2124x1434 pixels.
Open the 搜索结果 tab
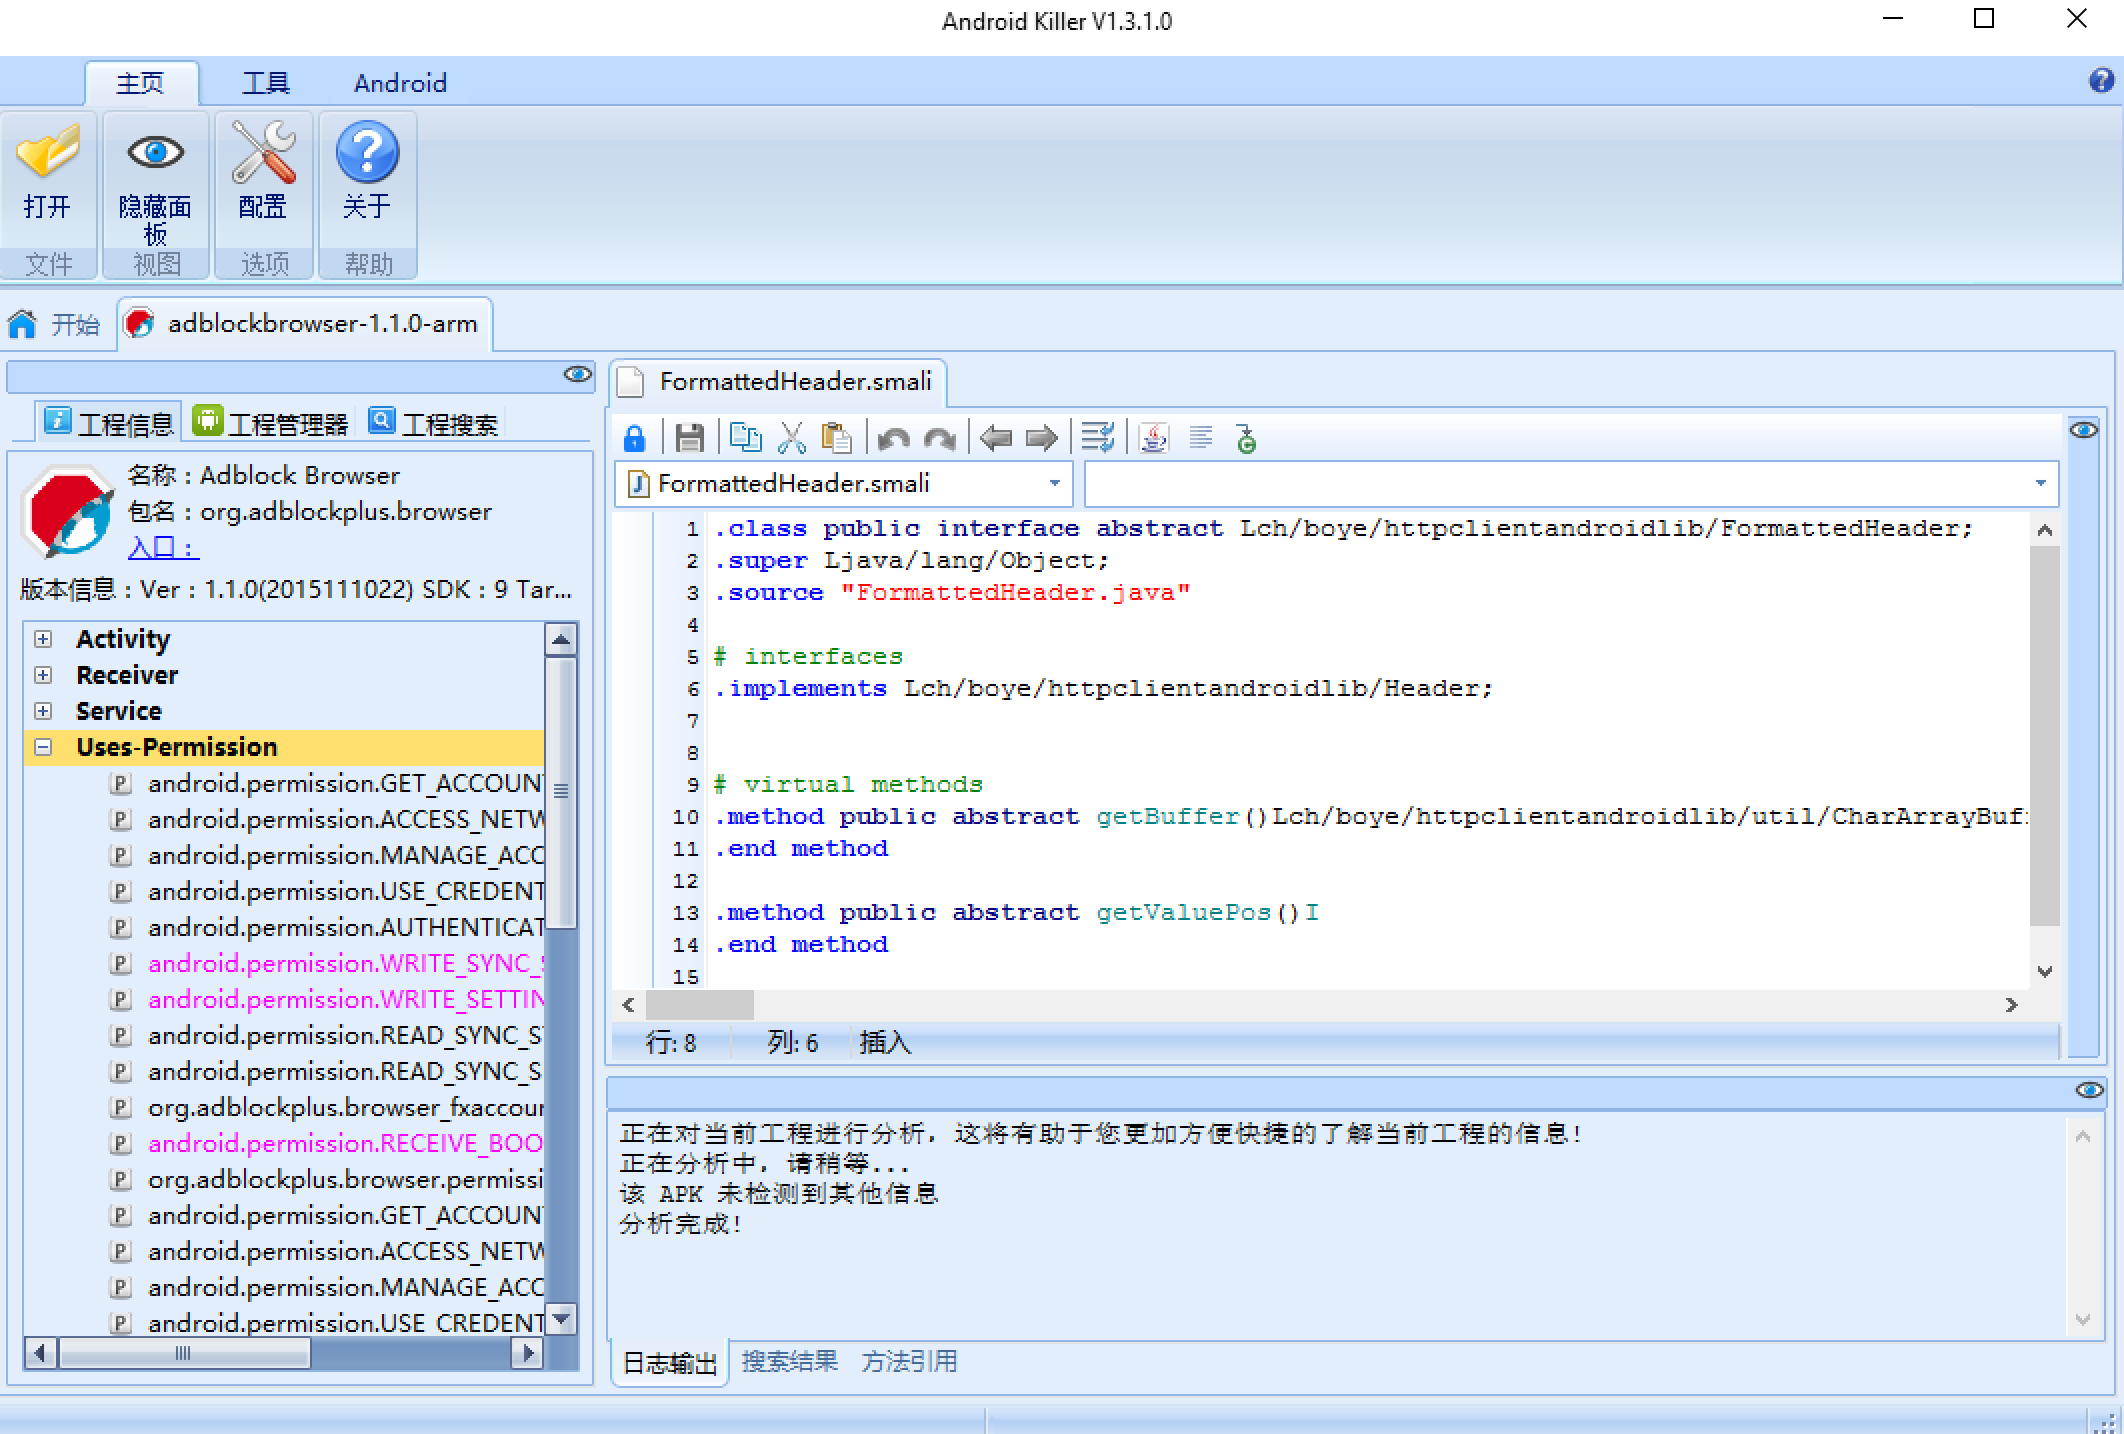coord(789,1361)
